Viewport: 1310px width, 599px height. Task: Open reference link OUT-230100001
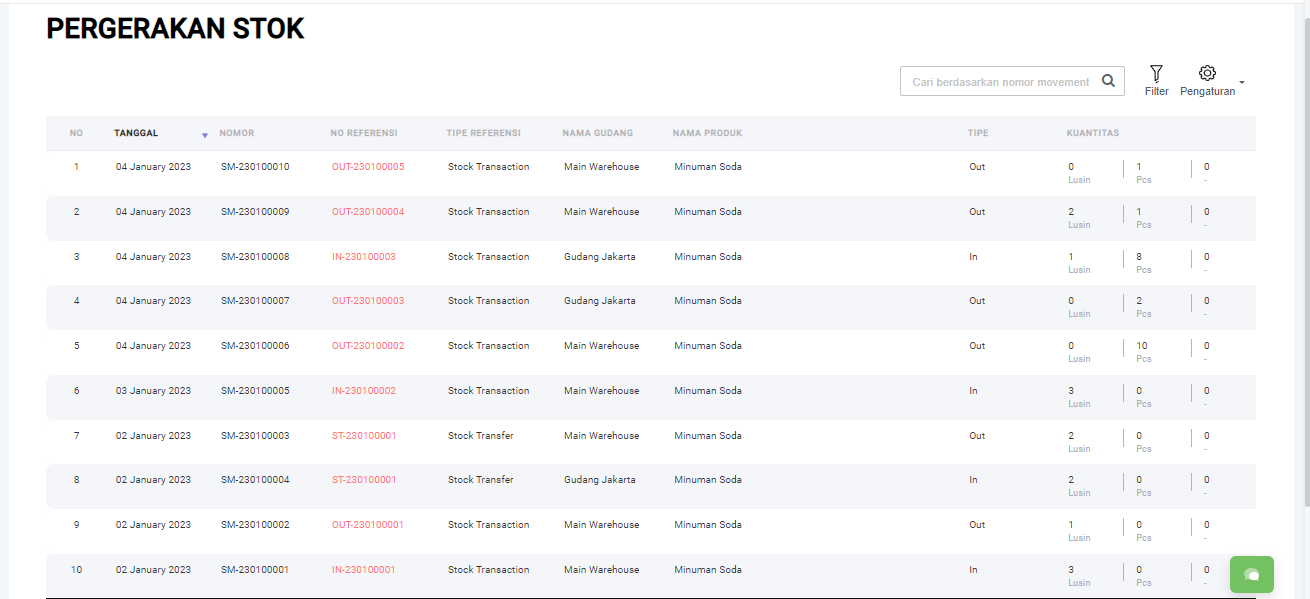(x=368, y=525)
